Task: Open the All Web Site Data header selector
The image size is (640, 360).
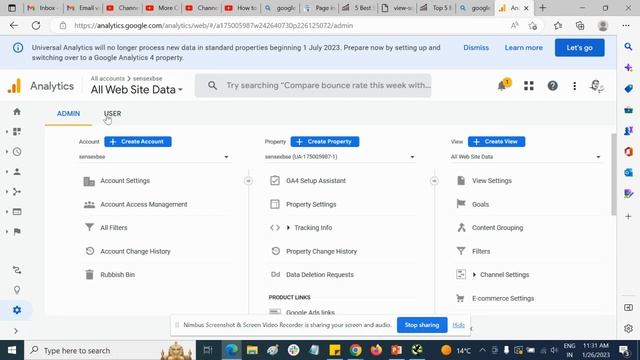Action: click(x=136, y=90)
